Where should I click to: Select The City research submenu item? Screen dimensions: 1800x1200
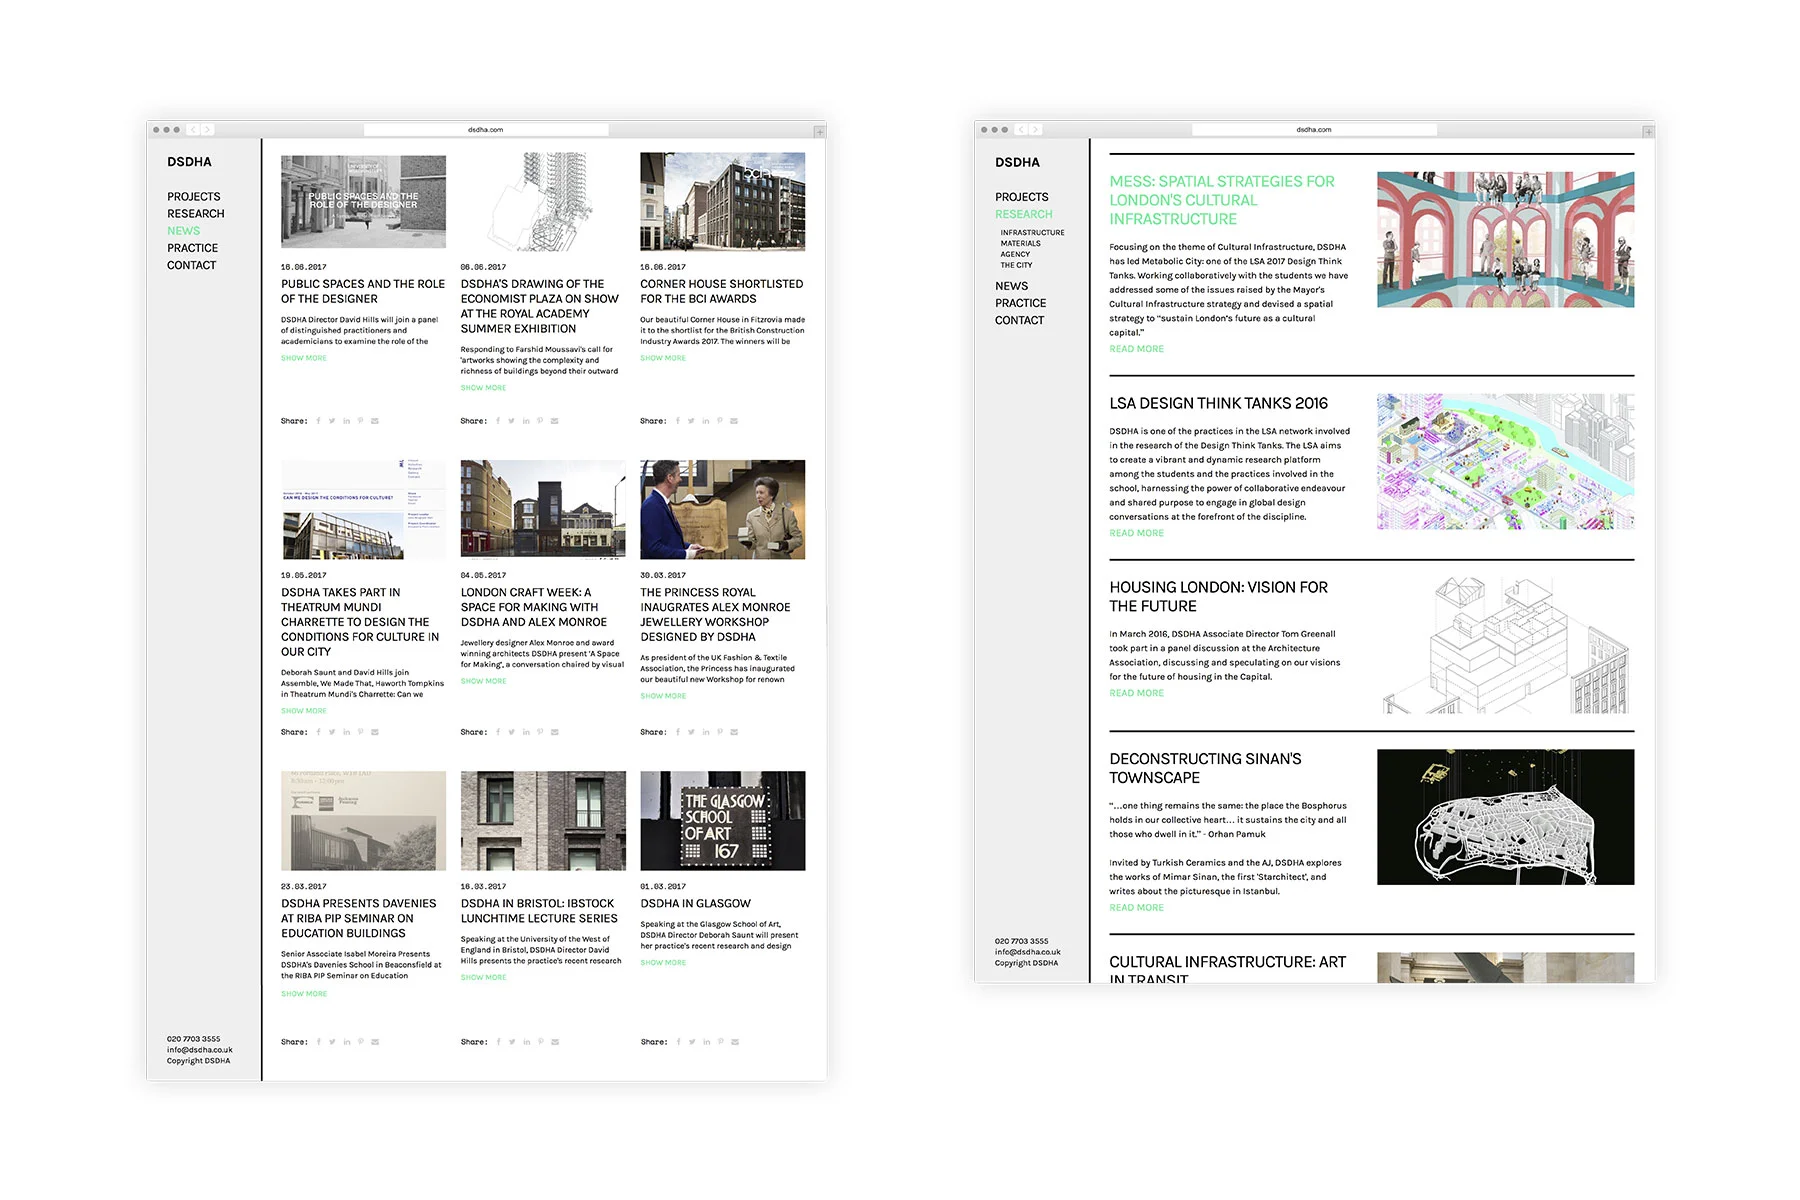(1017, 266)
